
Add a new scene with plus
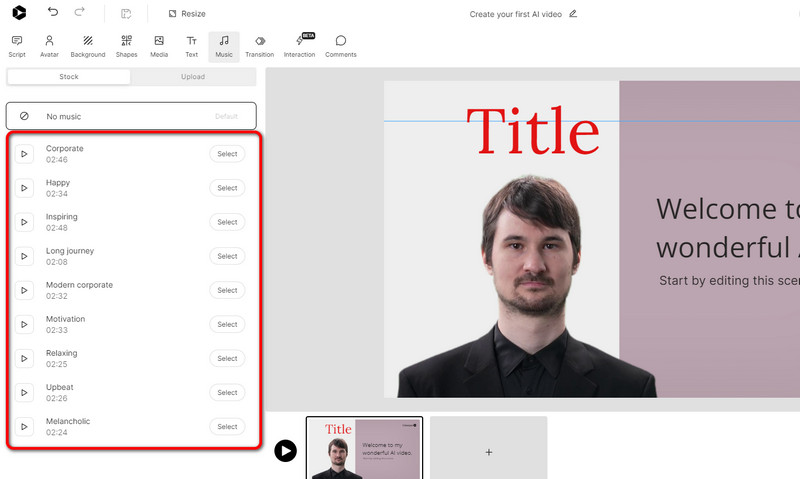[x=489, y=452]
